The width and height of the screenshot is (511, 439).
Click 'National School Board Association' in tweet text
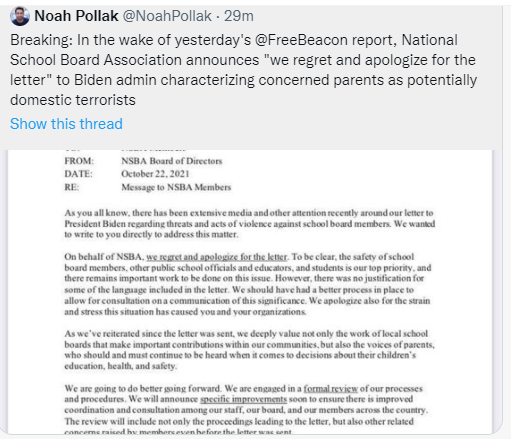(x=233, y=50)
